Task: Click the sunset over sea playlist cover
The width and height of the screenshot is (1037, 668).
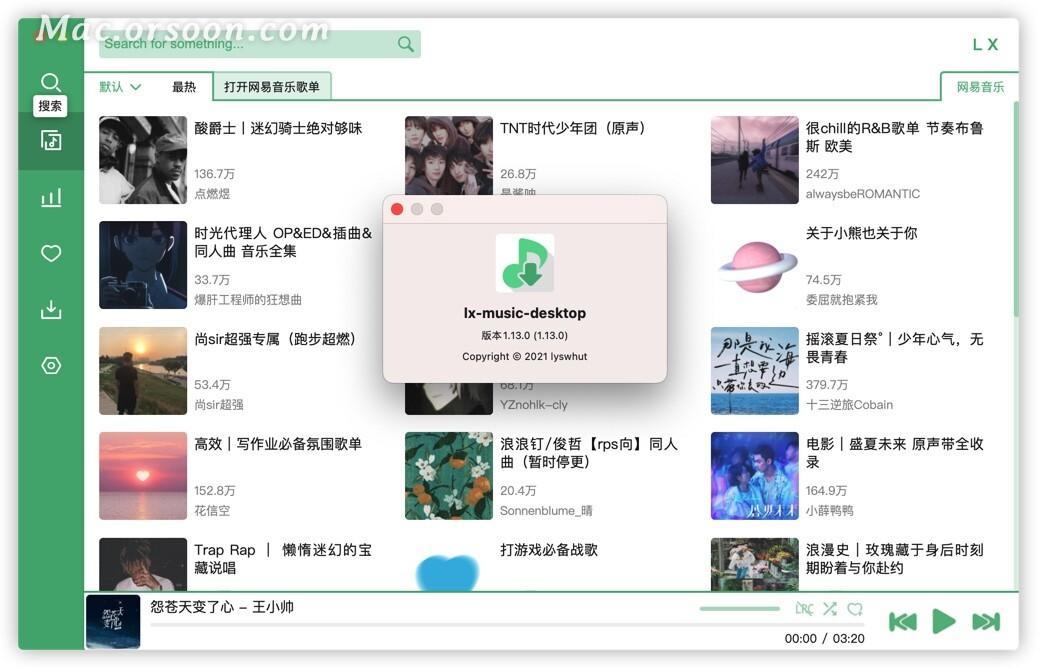Action: pyautogui.click(x=143, y=476)
